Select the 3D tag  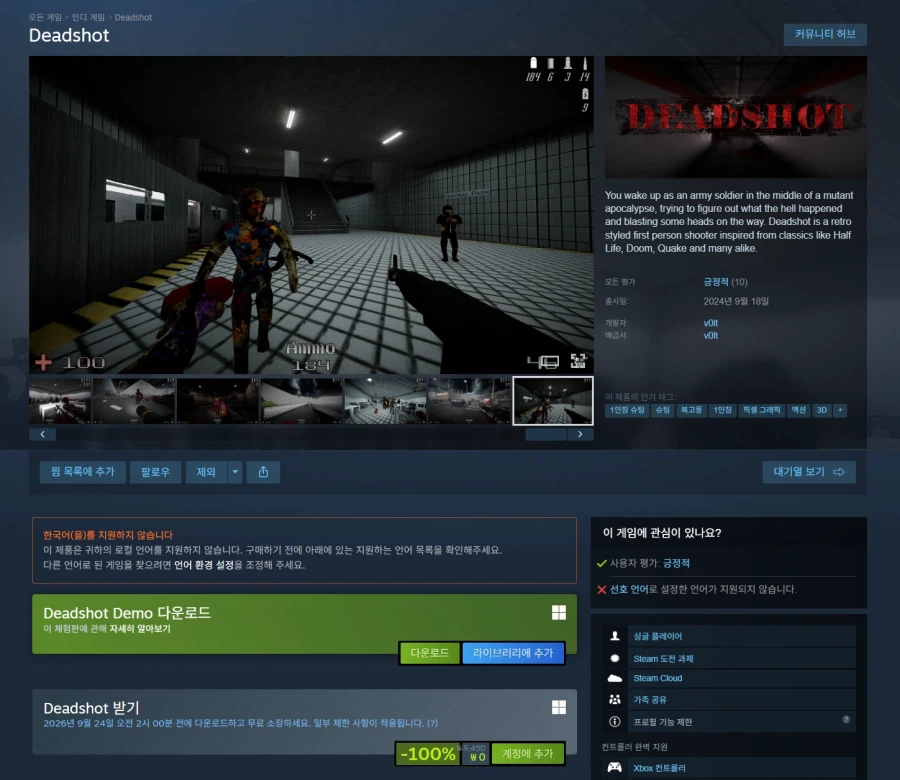coord(821,410)
